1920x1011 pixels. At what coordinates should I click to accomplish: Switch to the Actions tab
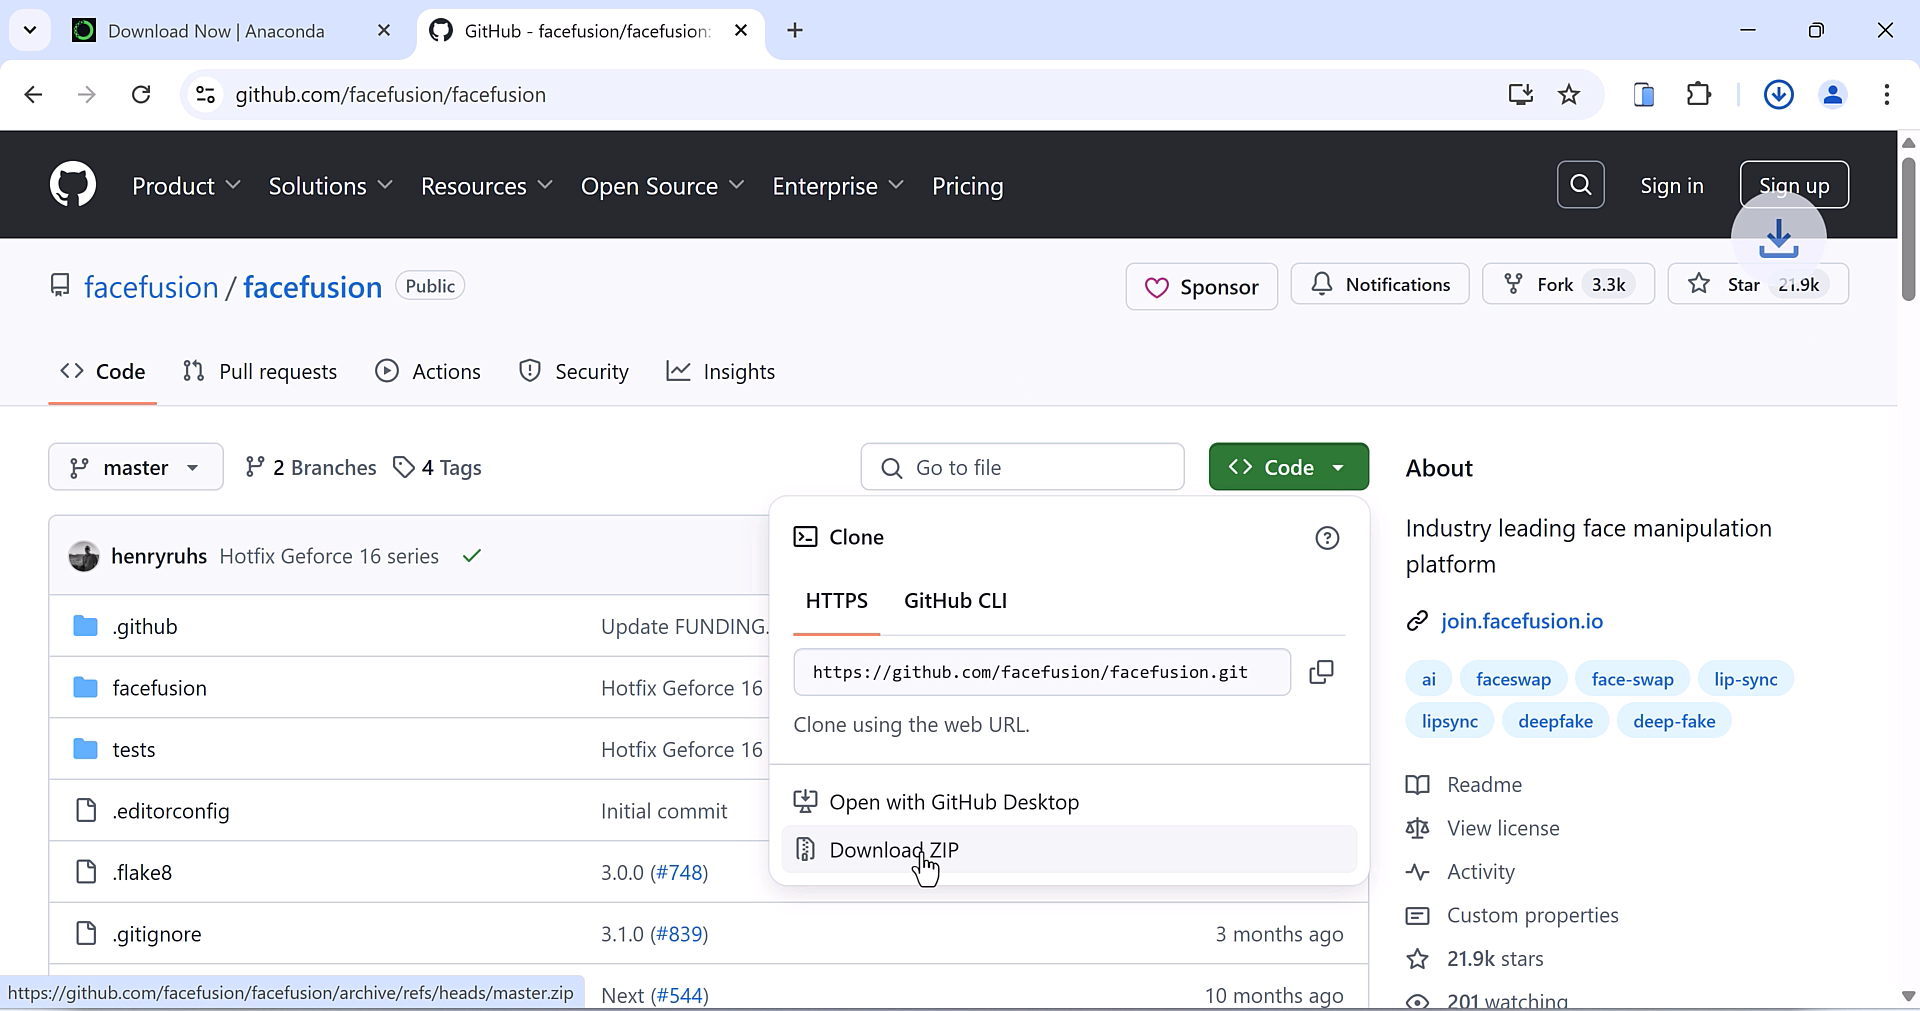click(428, 372)
